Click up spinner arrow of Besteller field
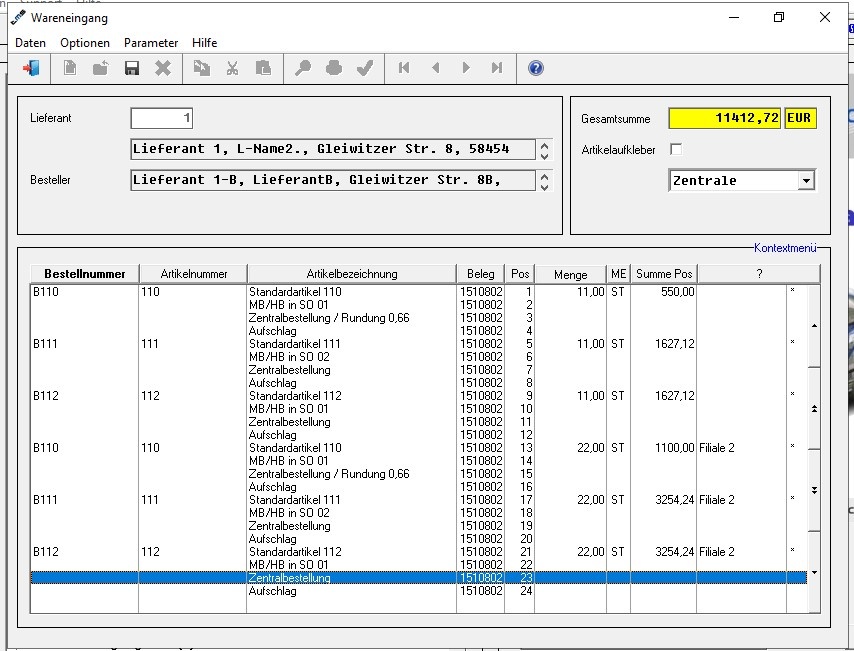This screenshot has height=651, width=854. [x=544, y=176]
